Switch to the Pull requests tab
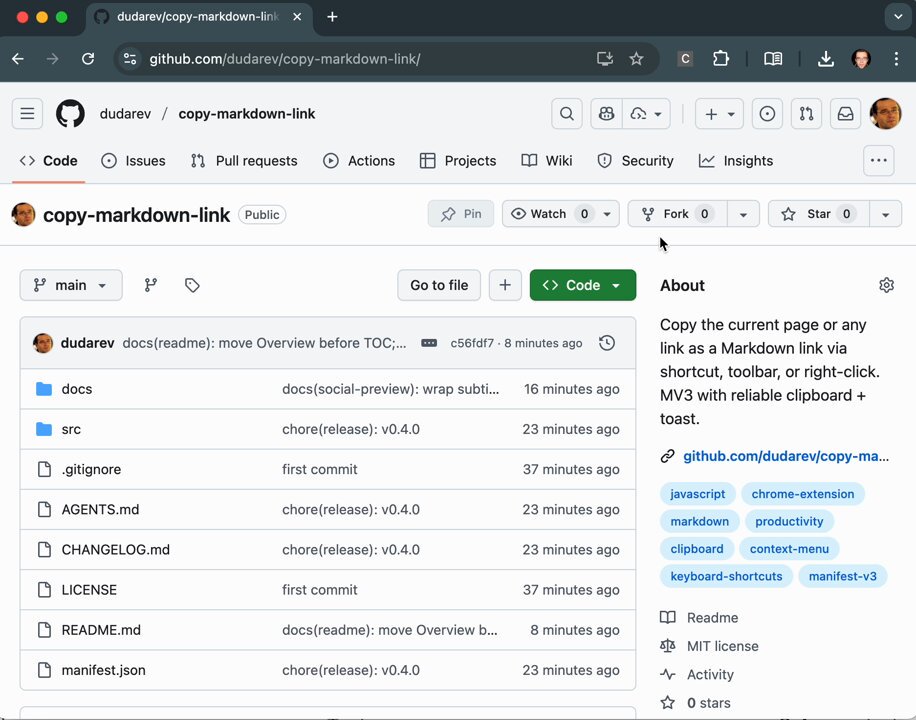The width and height of the screenshot is (916, 720). pyautogui.click(x=244, y=161)
